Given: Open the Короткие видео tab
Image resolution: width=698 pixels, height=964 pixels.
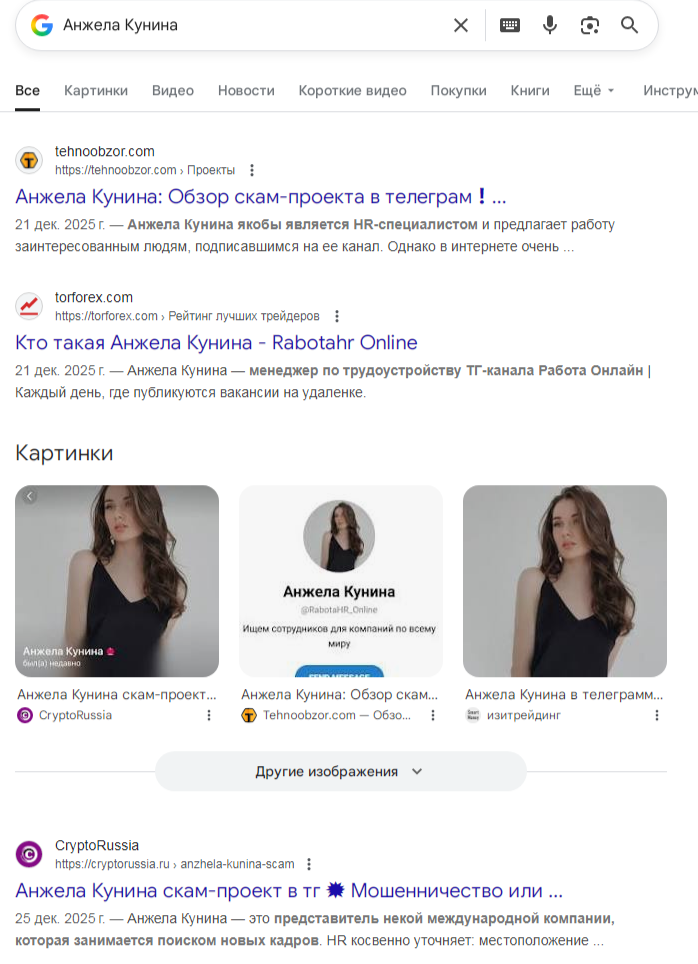Looking at the screenshot, I should coord(352,90).
